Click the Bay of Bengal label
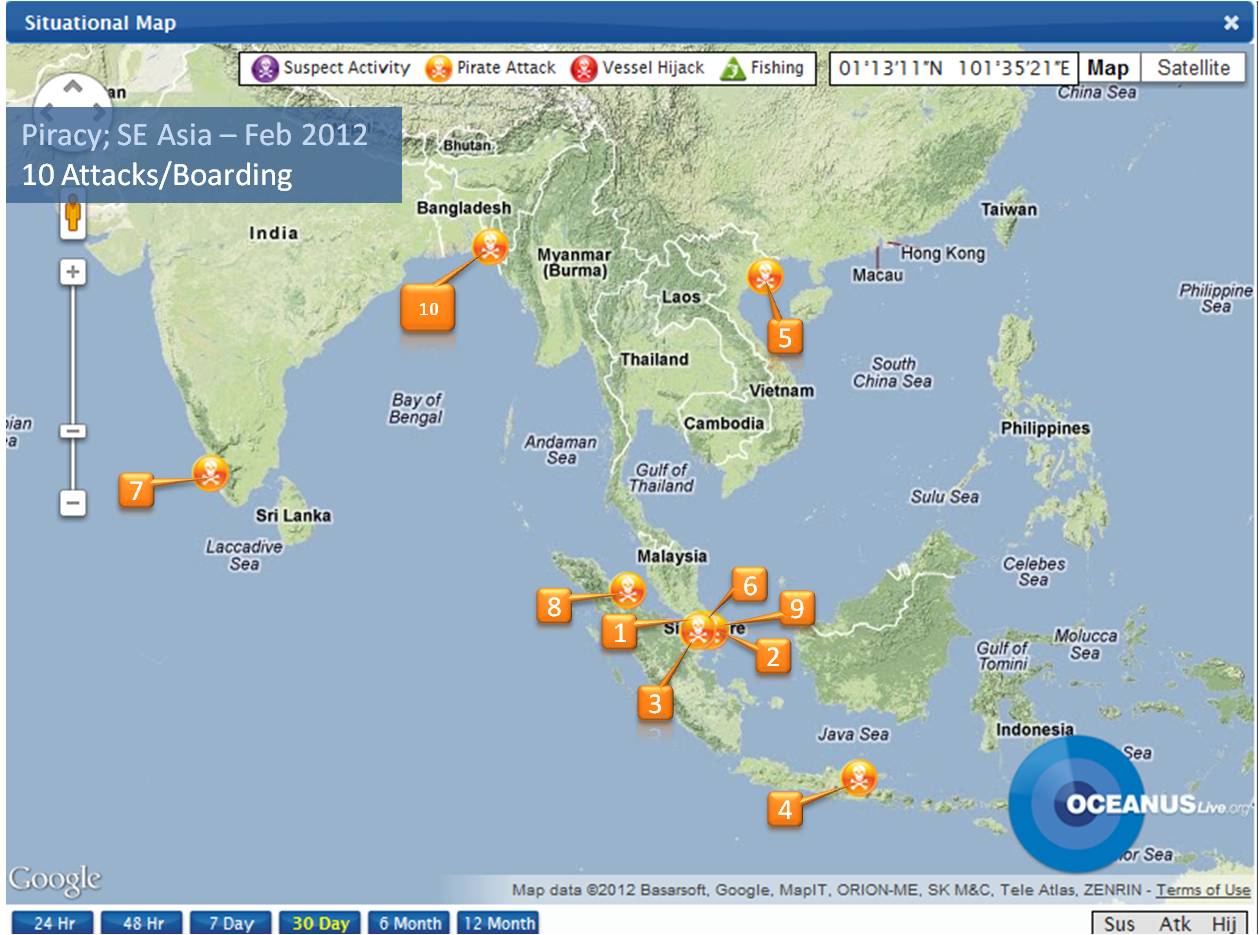This screenshot has height=935, width=1259. pos(415,408)
